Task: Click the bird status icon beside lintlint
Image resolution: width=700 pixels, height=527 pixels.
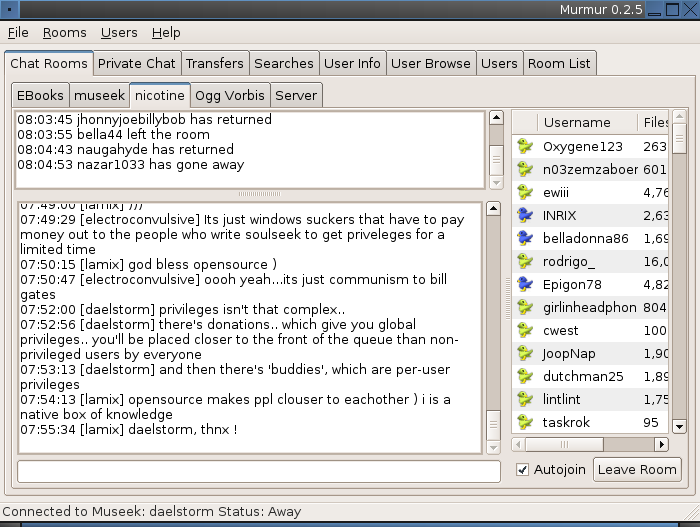Action: 525,399
